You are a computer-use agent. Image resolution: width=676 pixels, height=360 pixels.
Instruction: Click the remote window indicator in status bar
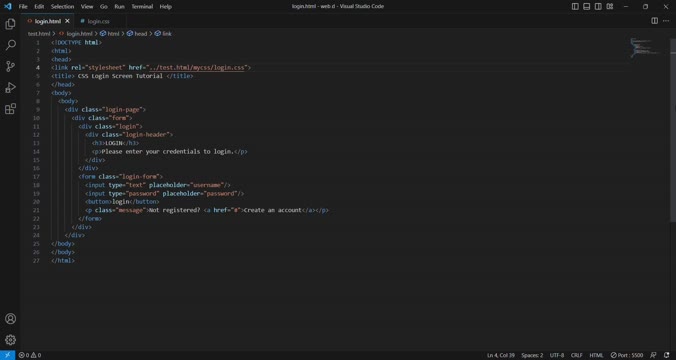click(x=7, y=355)
